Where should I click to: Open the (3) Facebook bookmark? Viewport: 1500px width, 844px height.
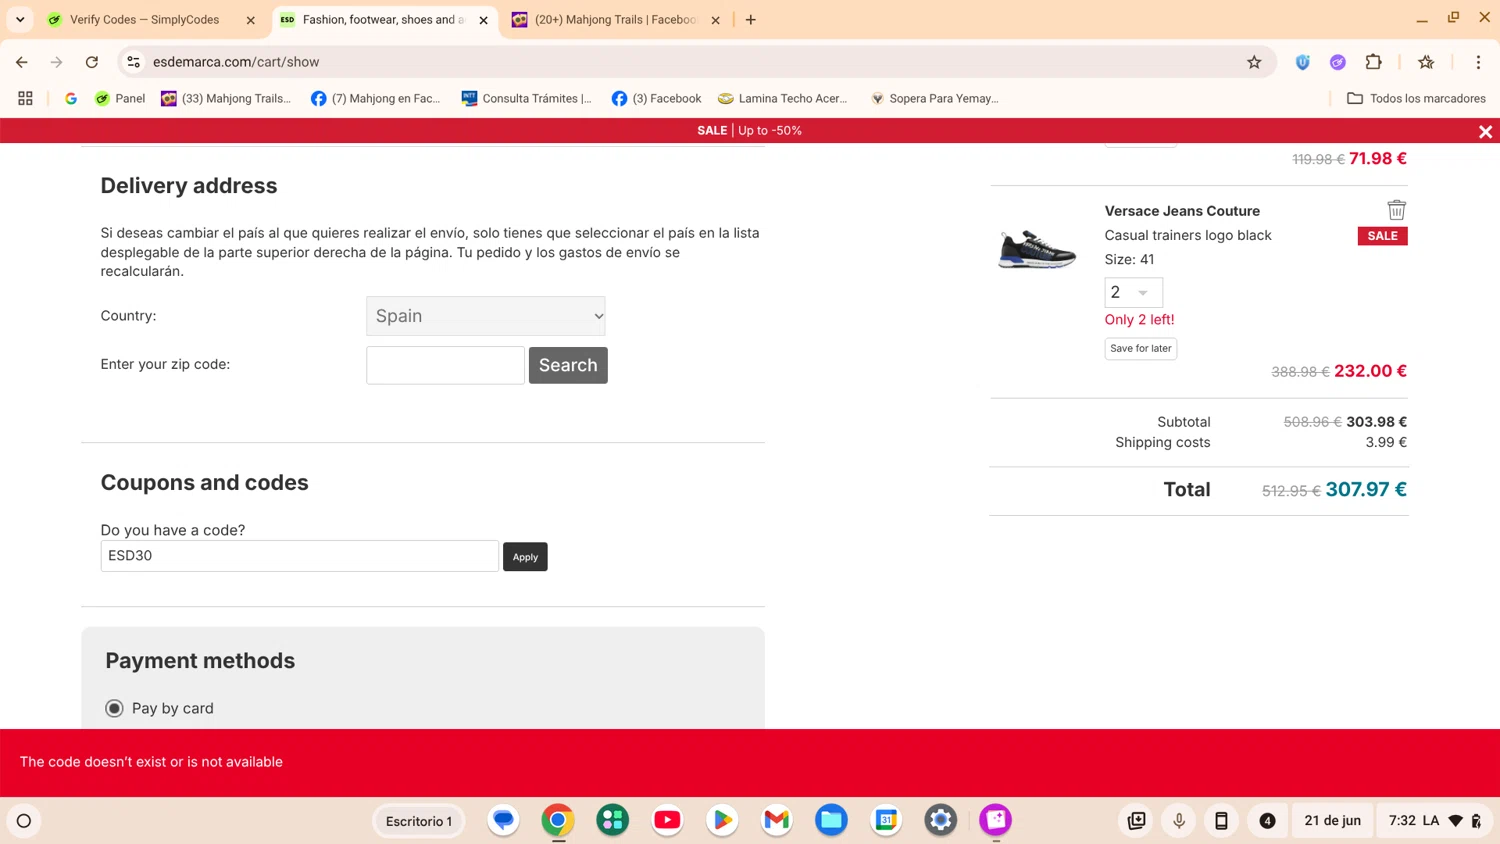[657, 98]
